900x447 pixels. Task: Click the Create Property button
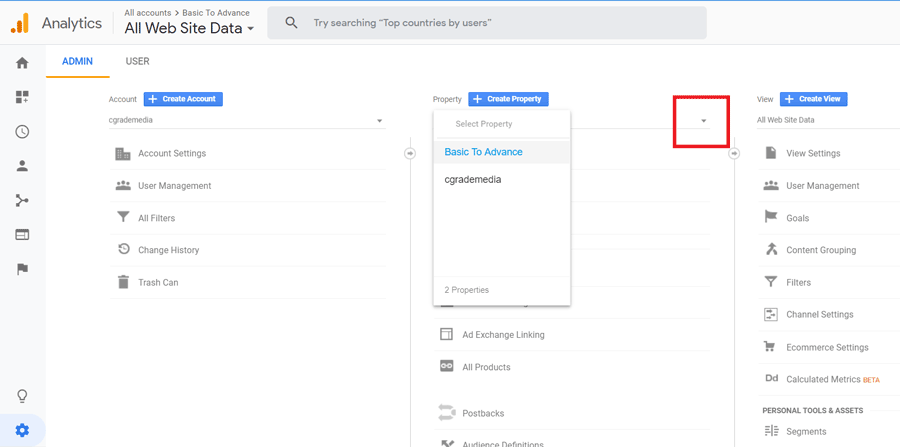(x=509, y=99)
